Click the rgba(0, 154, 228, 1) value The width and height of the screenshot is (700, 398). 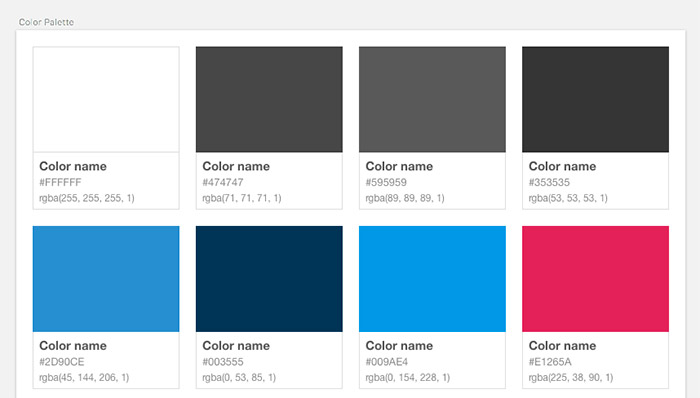click(x=408, y=377)
